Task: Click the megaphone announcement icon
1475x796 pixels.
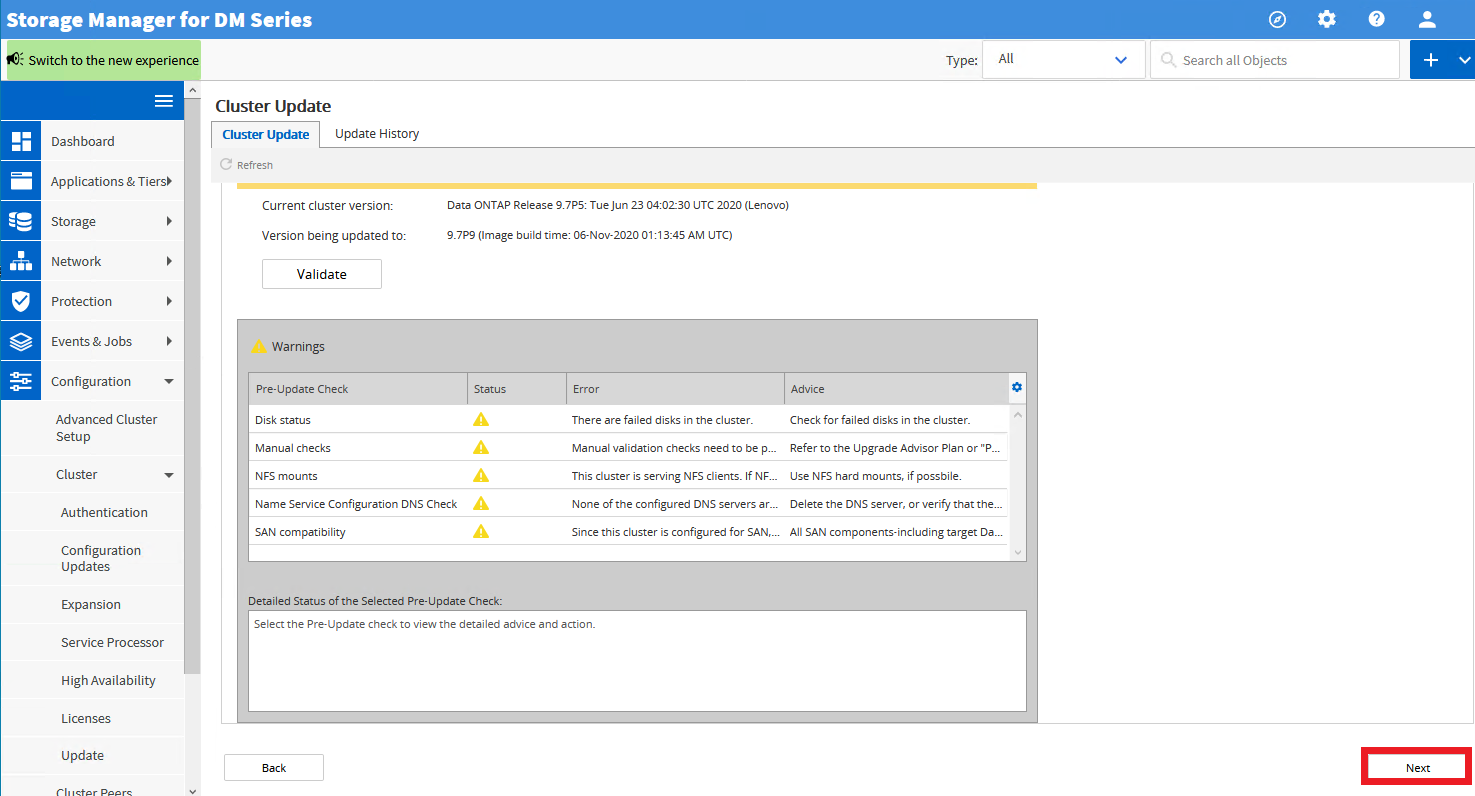Action: pyautogui.click(x=15, y=60)
